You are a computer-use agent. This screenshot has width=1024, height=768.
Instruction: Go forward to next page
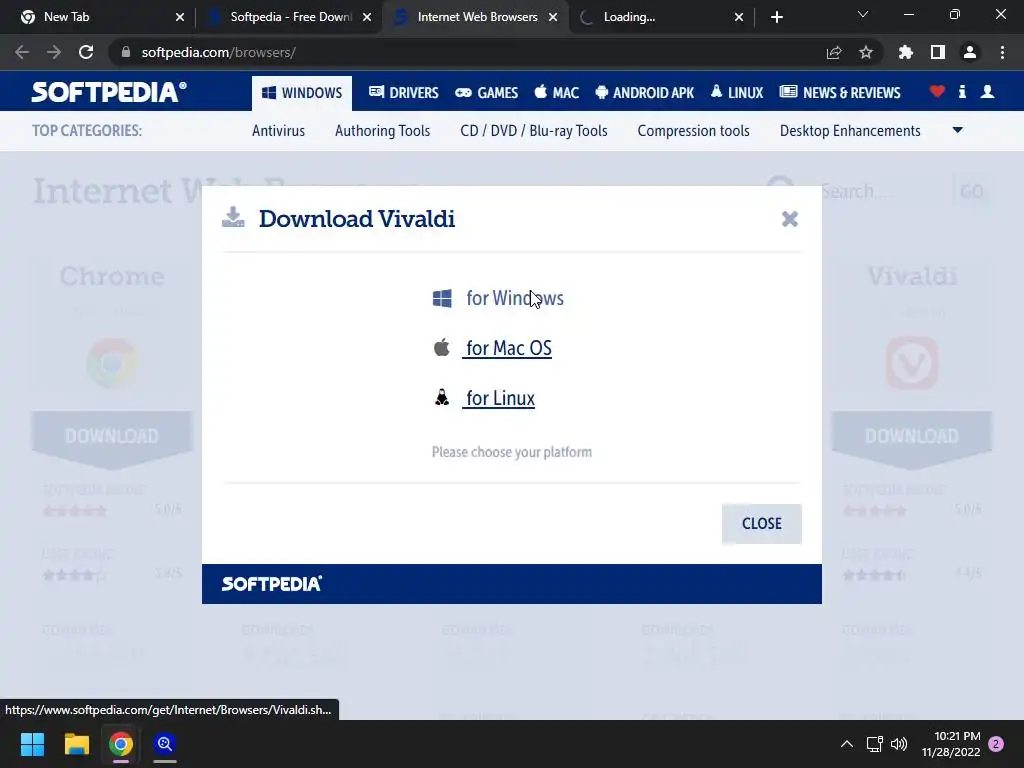pyautogui.click(x=54, y=52)
